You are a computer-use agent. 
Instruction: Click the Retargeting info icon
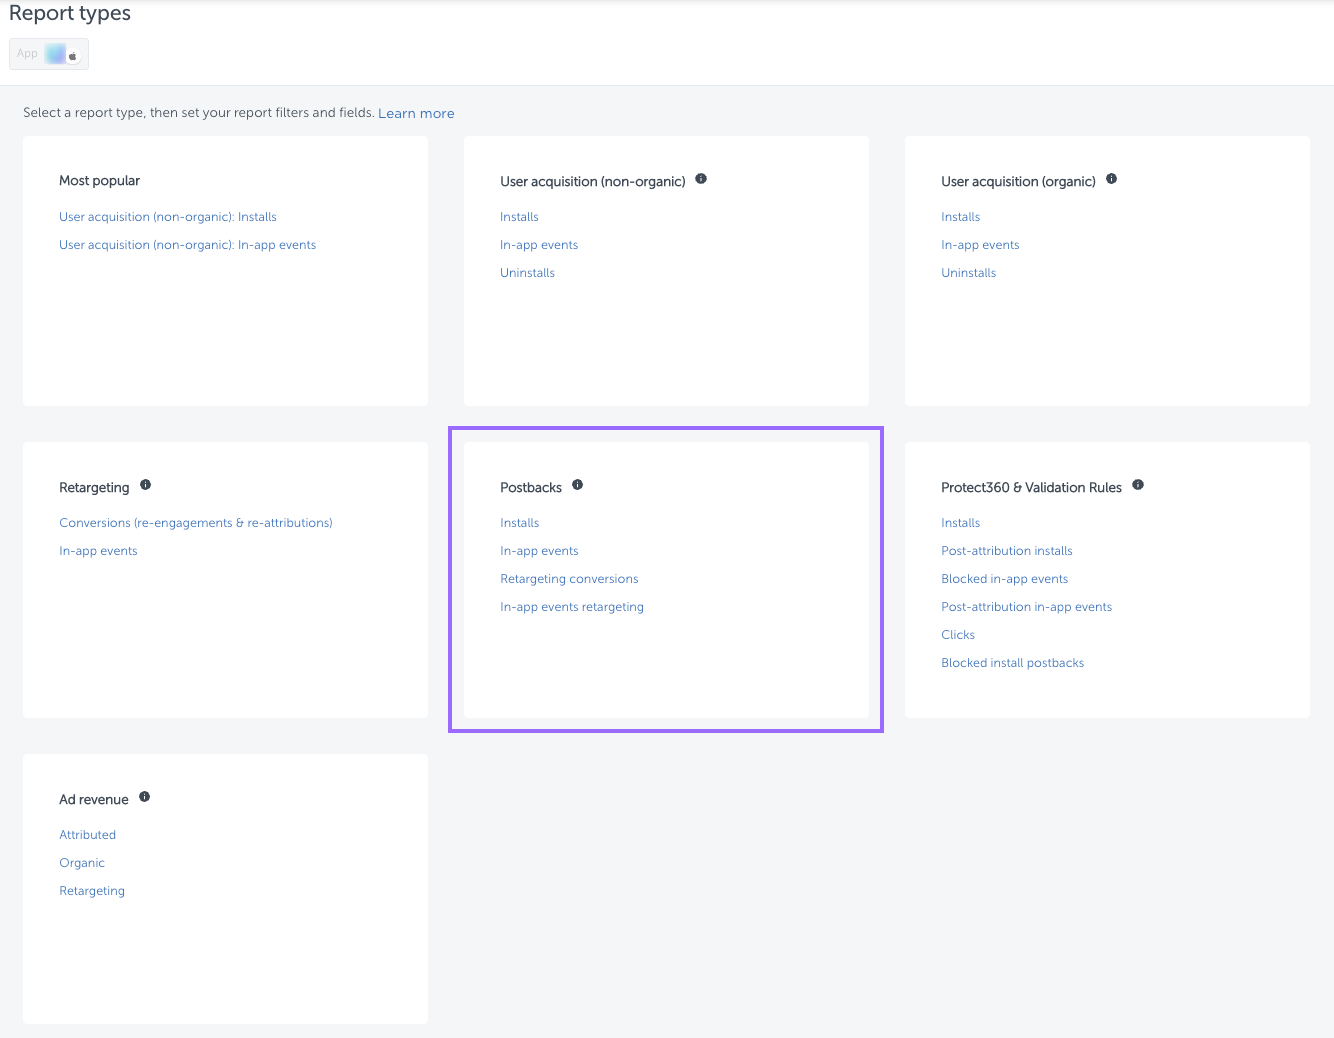[145, 485]
